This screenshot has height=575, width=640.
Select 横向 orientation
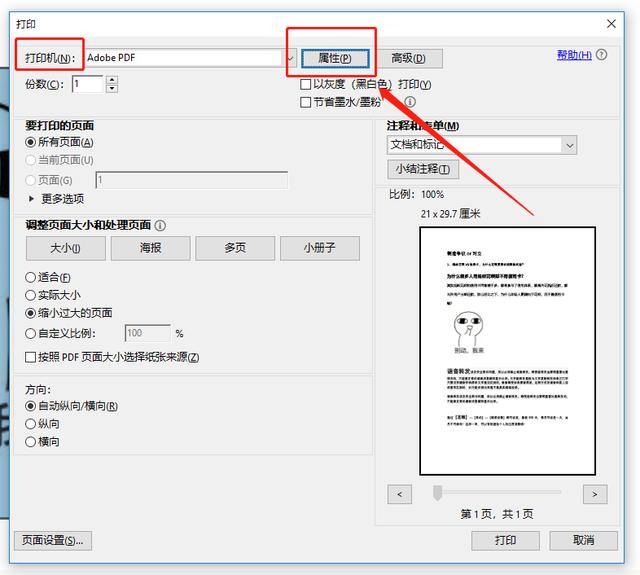click(x=30, y=442)
